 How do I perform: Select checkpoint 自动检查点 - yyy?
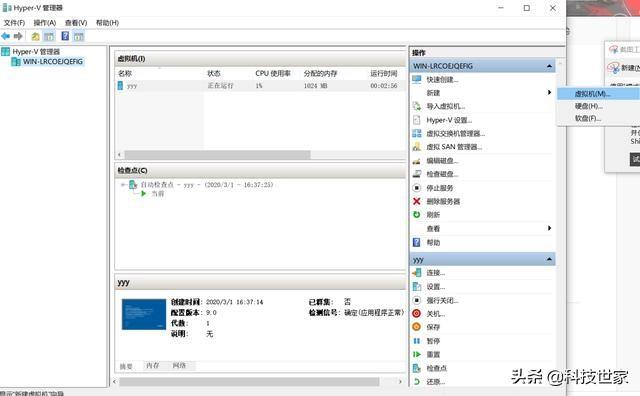coord(207,185)
